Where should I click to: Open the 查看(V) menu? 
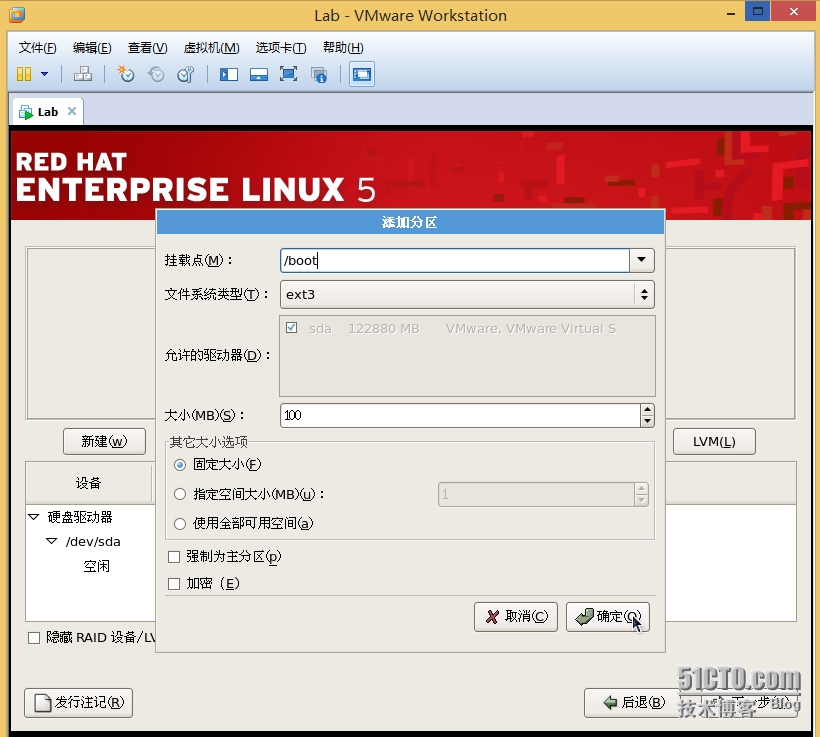pyautogui.click(x=147, y=48)
